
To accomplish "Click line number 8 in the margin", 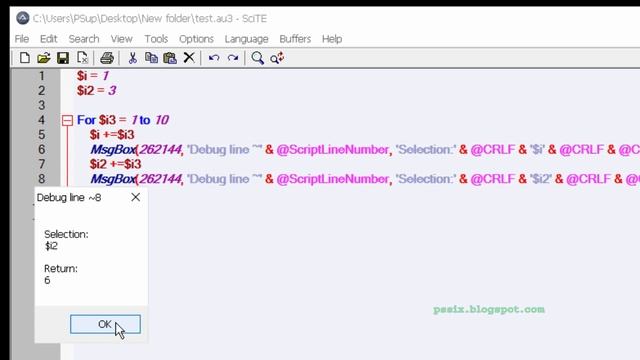I will tap(42, 179).
